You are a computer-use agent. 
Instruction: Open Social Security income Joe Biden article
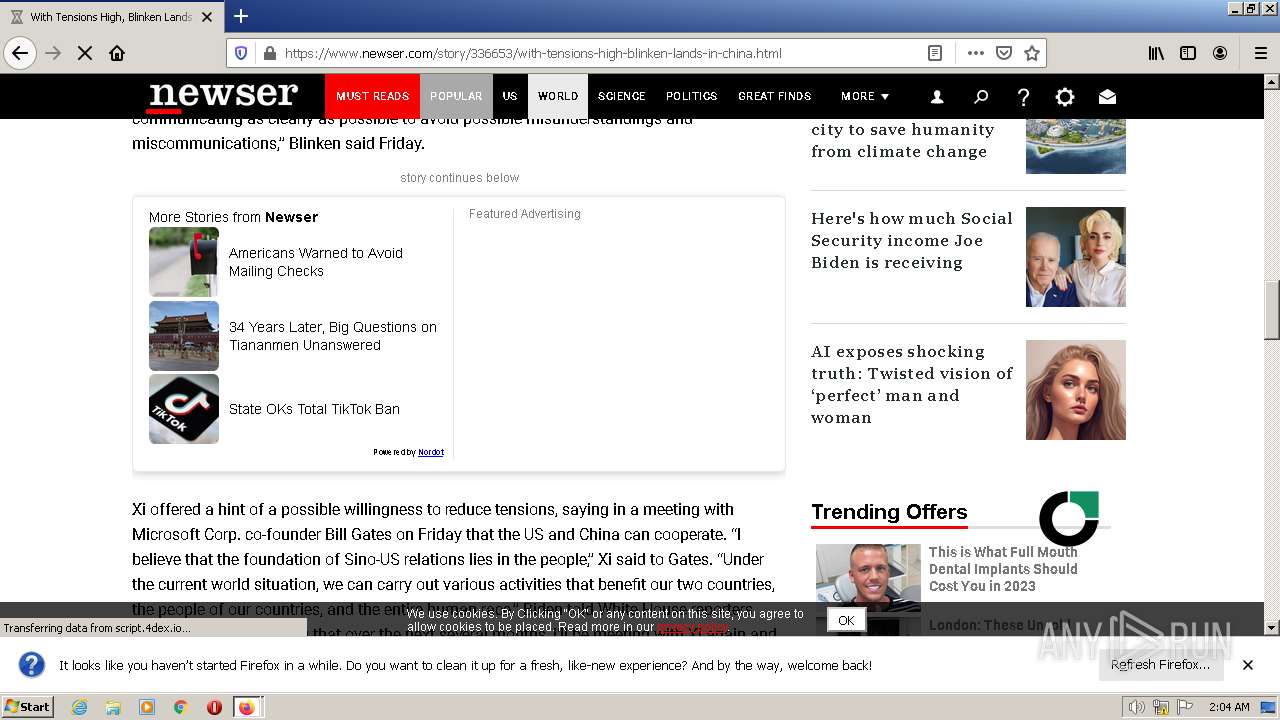(912, 240)
